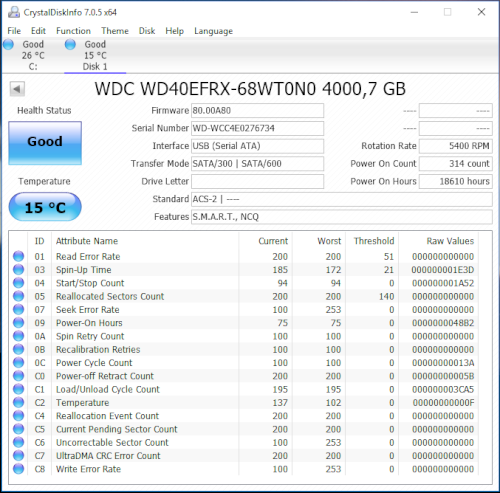
Task: Click status orb for Power-On Hours row
Action: 19,323
